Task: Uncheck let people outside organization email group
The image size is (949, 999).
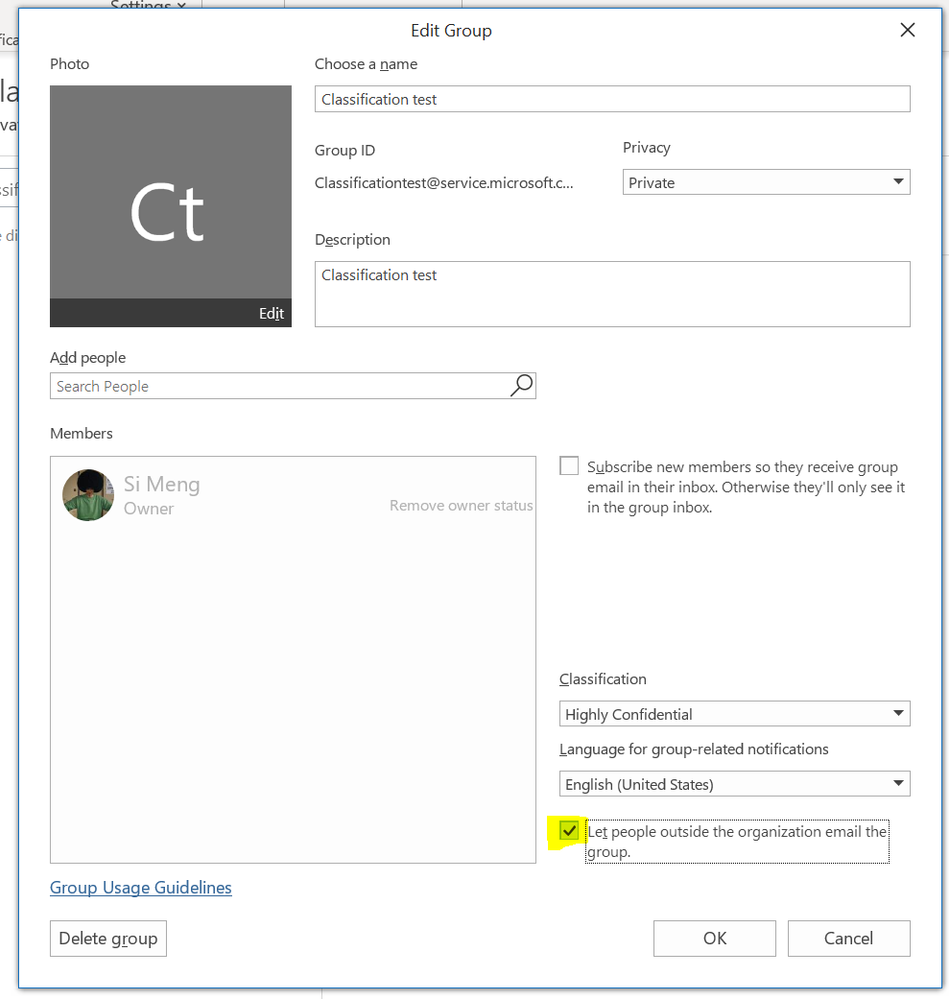Action: click(569, 830)
